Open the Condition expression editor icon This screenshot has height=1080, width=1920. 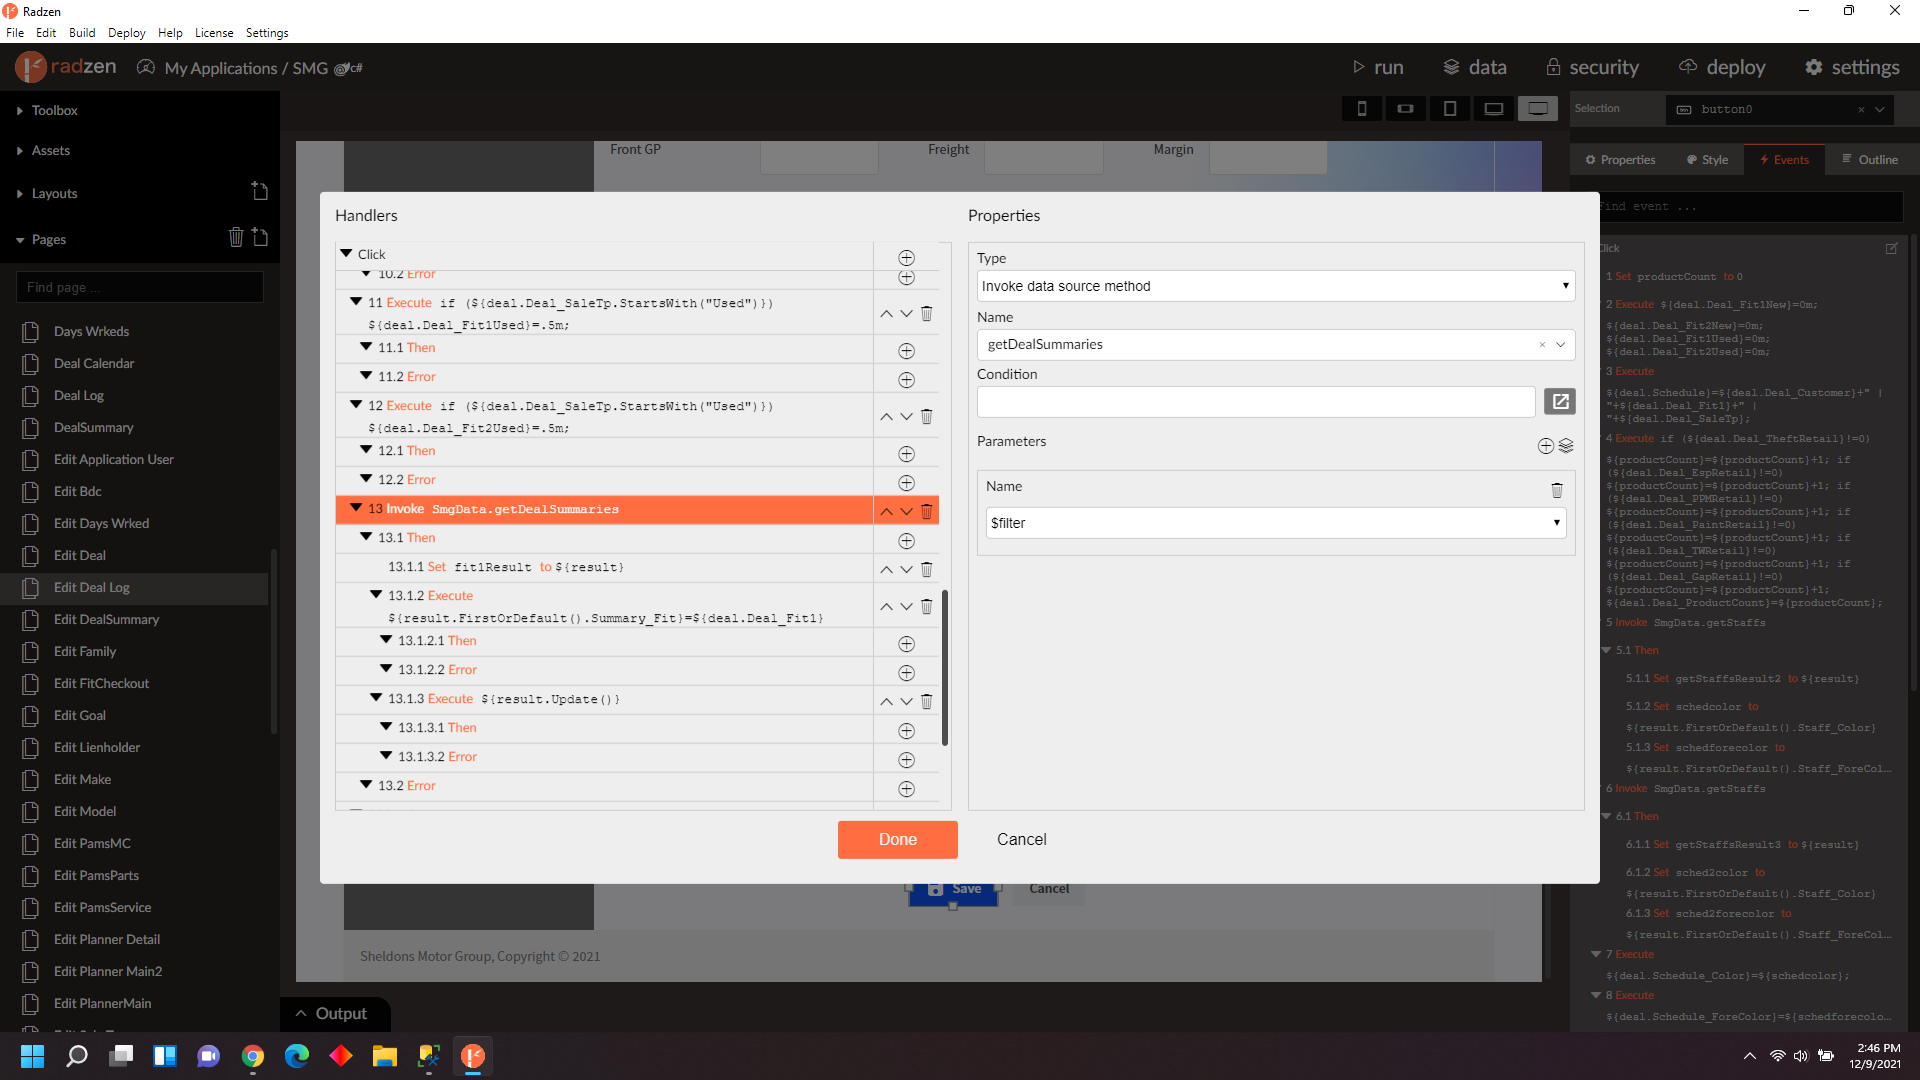pyautogui.click(x=1560, y=401)
